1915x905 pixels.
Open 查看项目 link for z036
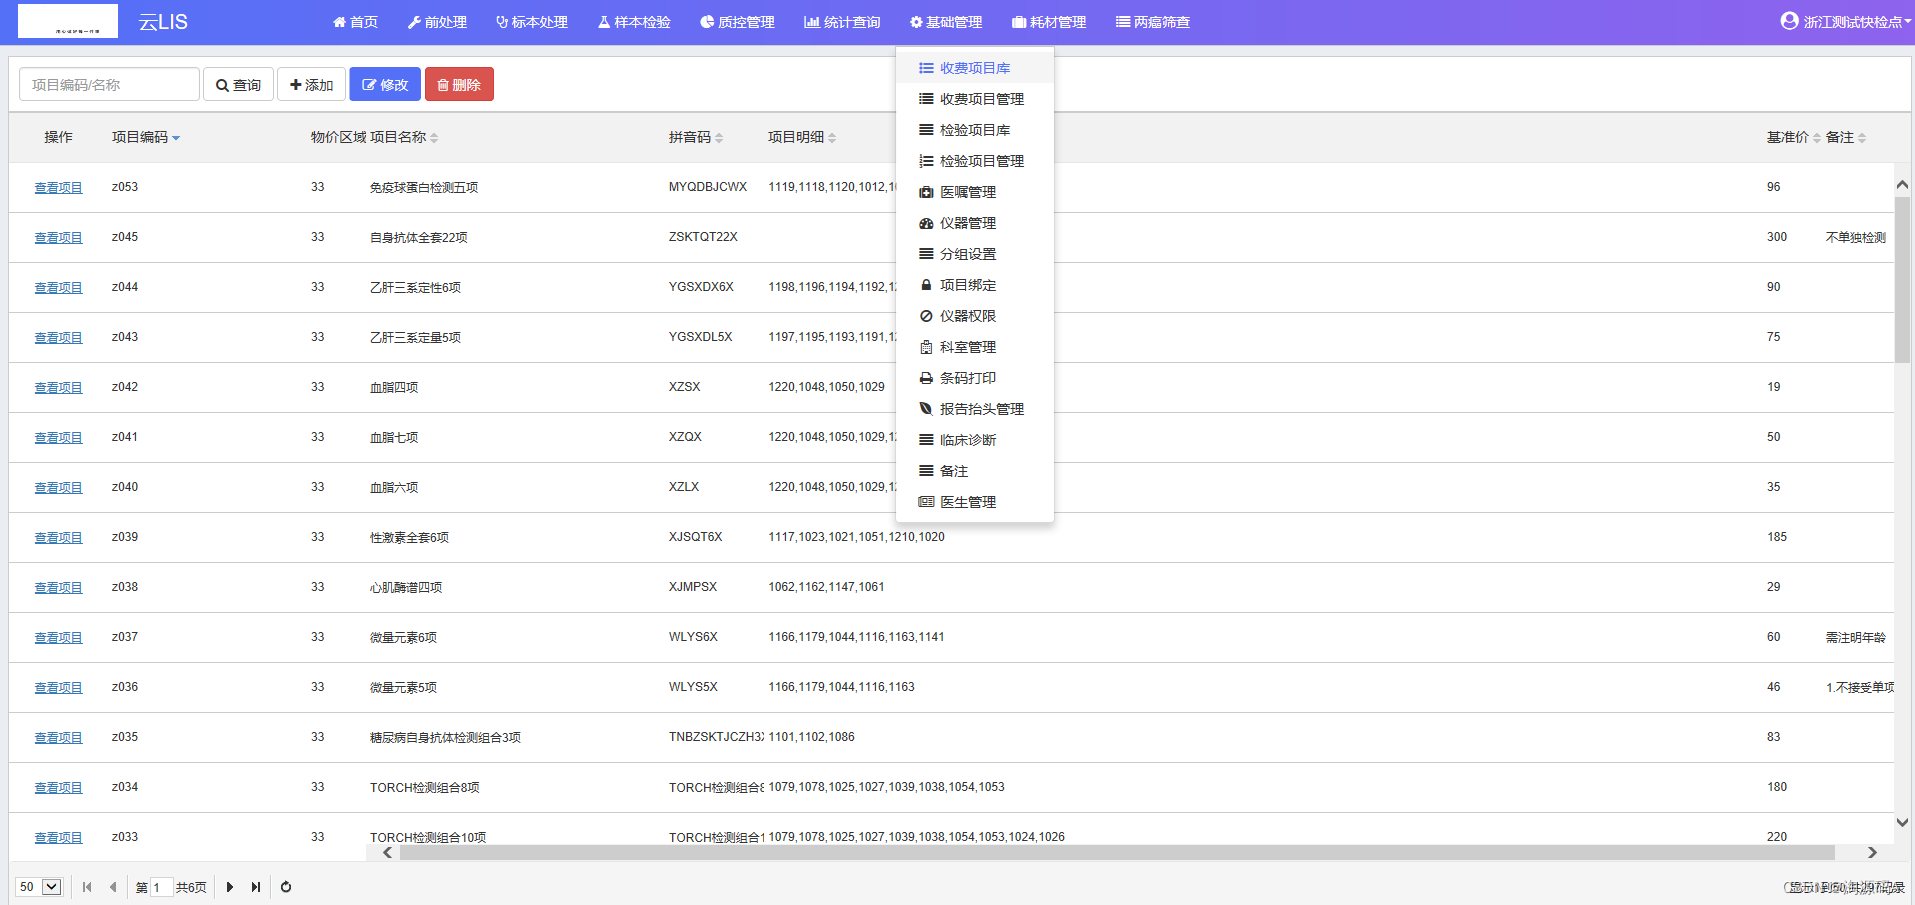58,688
